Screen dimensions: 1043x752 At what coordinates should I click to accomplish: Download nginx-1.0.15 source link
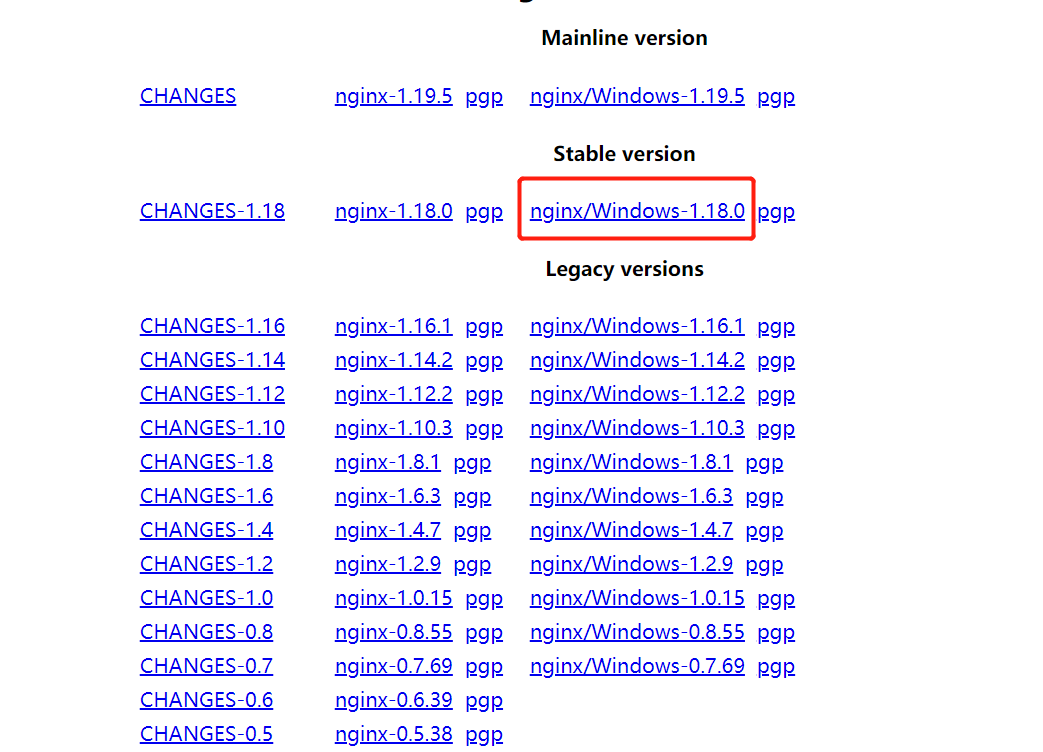point(394,598)
